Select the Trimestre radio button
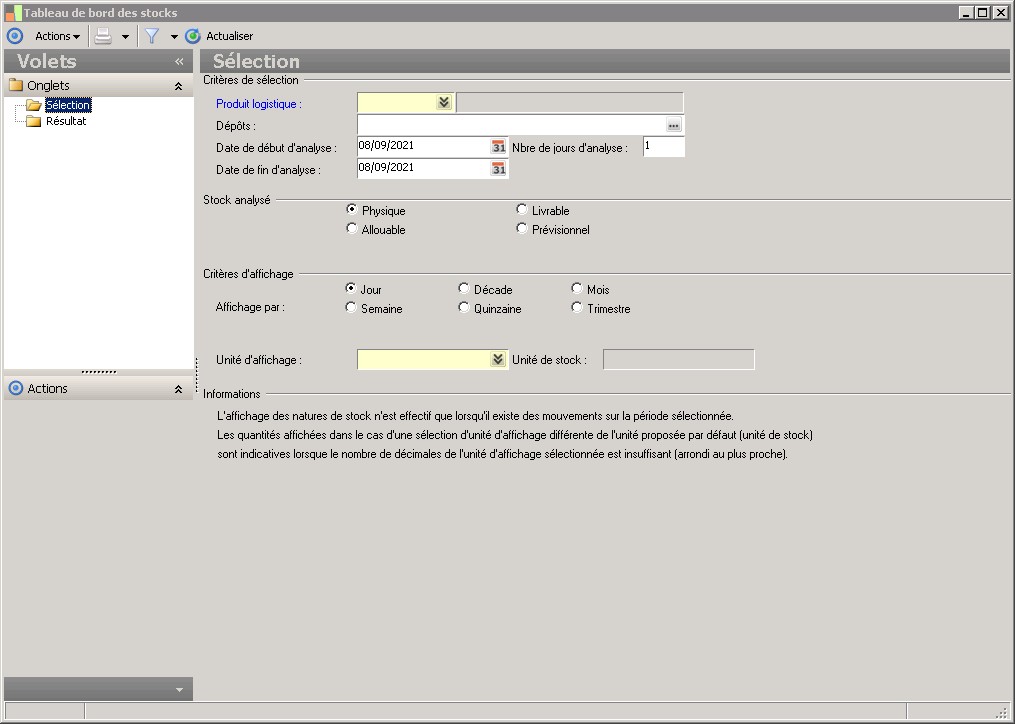Screen dimensions: 1015x724 577,308
